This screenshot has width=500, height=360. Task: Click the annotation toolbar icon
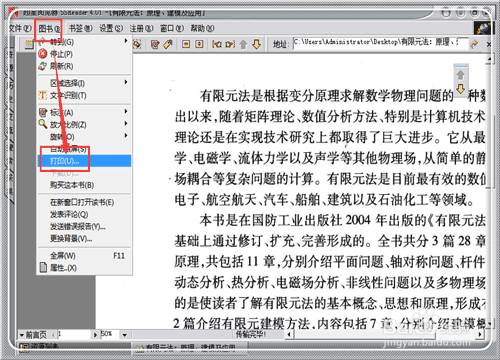155,44
